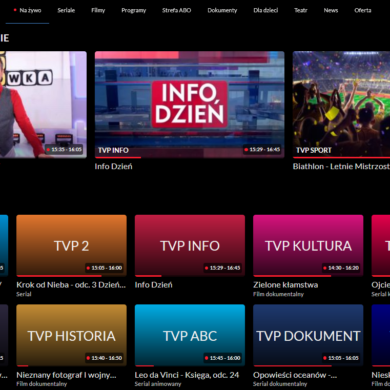
Task: Click Serial animowany label under Leo da Vinci
Action: coord(158,384)
